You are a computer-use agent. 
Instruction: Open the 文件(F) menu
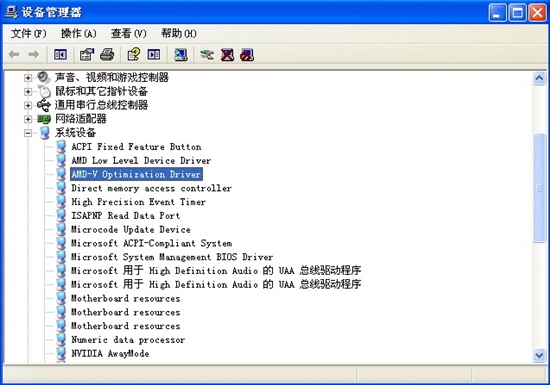coord(28,34)
